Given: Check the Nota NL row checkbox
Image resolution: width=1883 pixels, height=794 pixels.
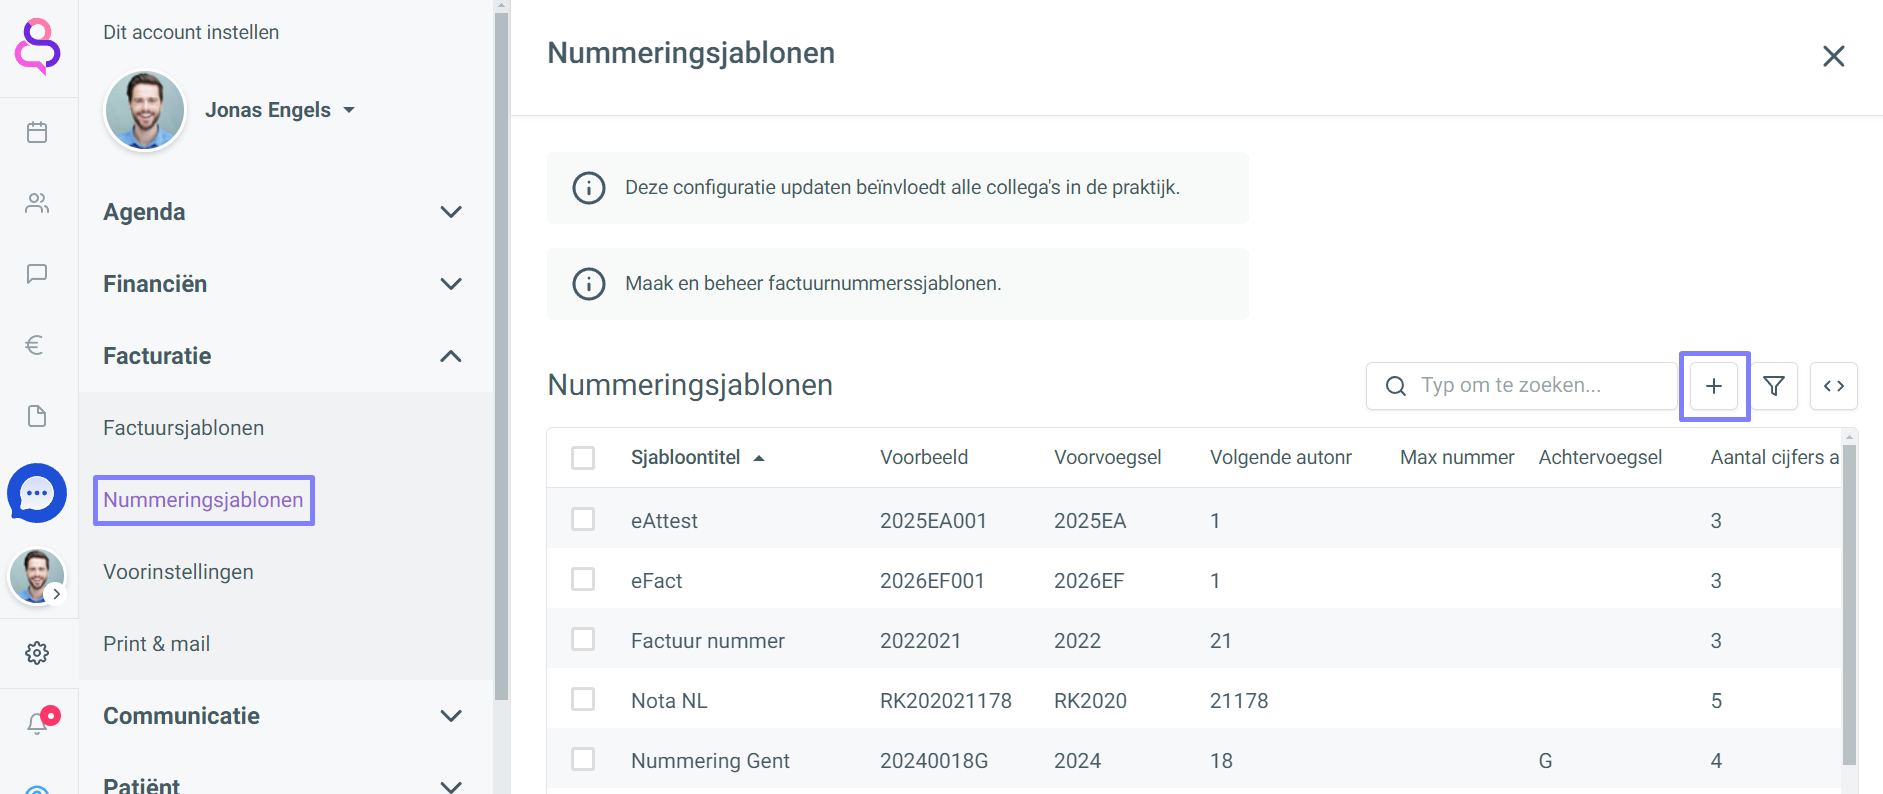Looking at the screenshot, I should click(583, 699).
